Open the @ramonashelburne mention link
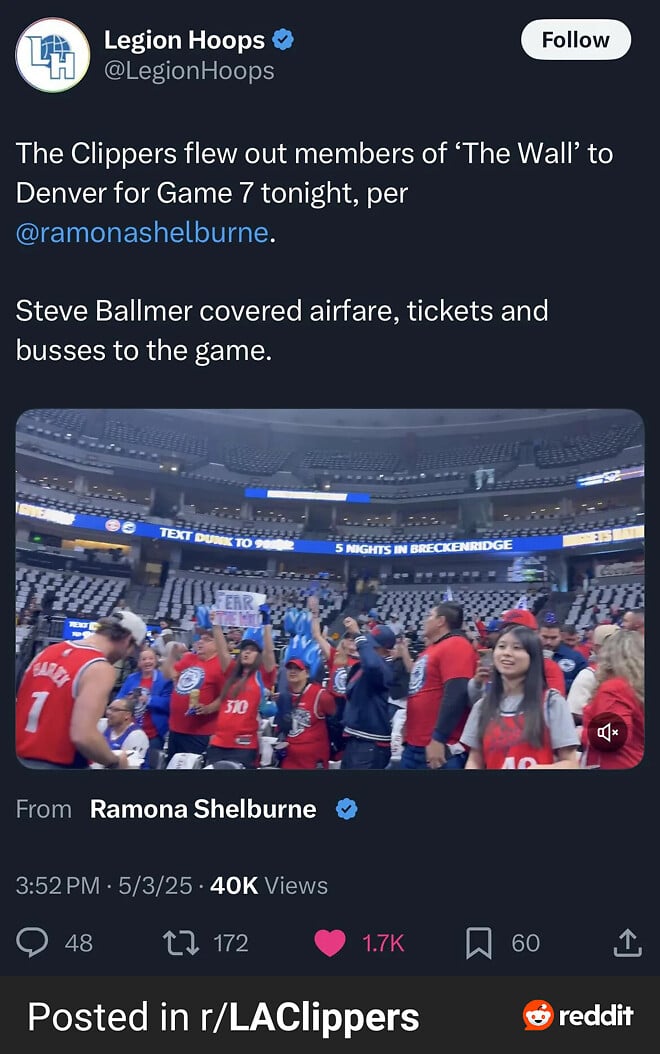The width and height of the screenshot is (660, 1054). click(142, 233)
